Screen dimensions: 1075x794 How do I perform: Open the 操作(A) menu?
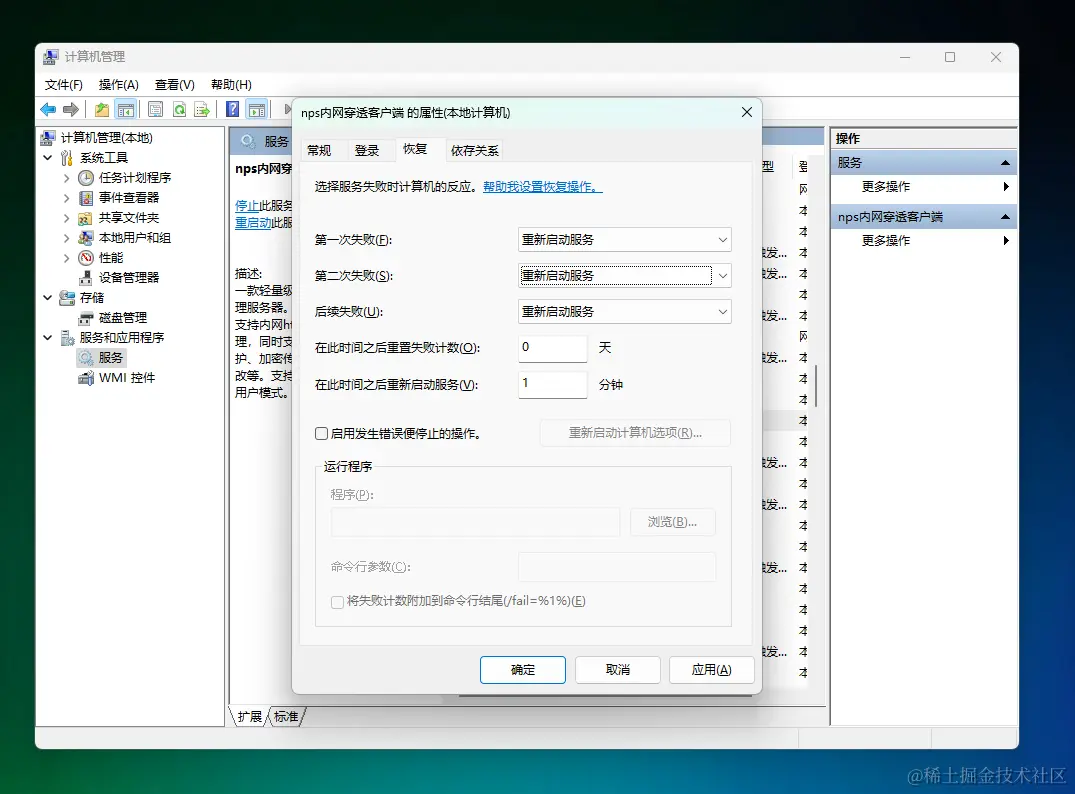coord(119,85)
